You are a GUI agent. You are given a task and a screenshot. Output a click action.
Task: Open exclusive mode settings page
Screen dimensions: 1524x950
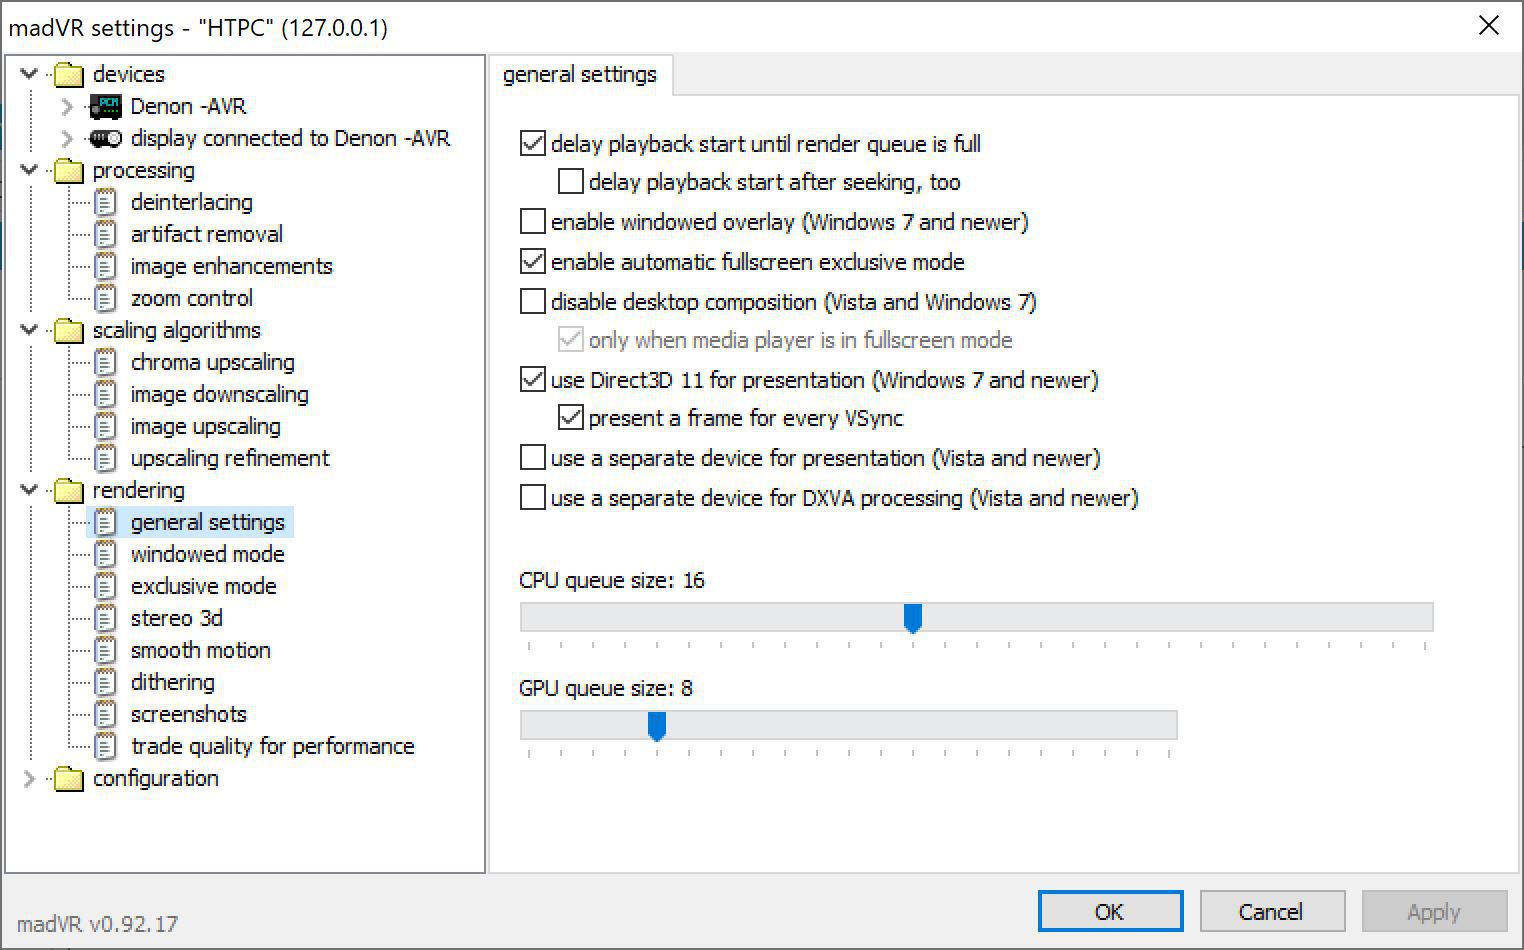[x=203, y=586]
